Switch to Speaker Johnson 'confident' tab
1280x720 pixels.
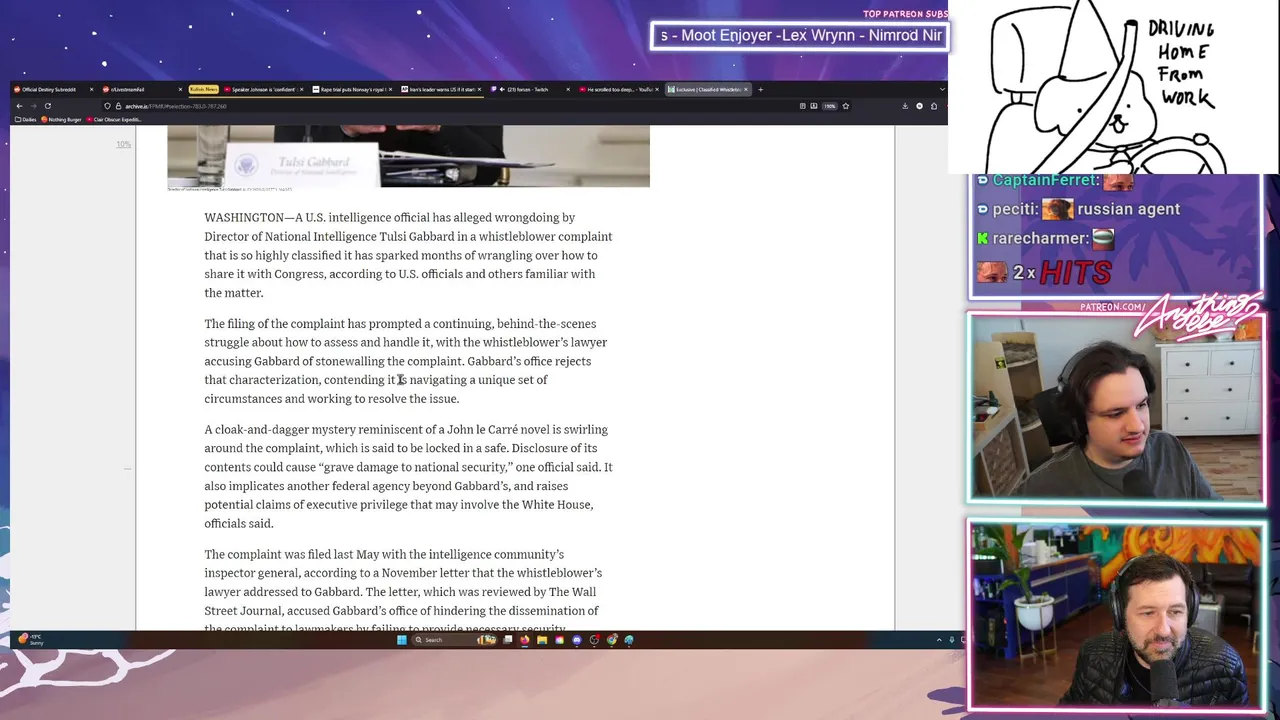pos(262,90)
